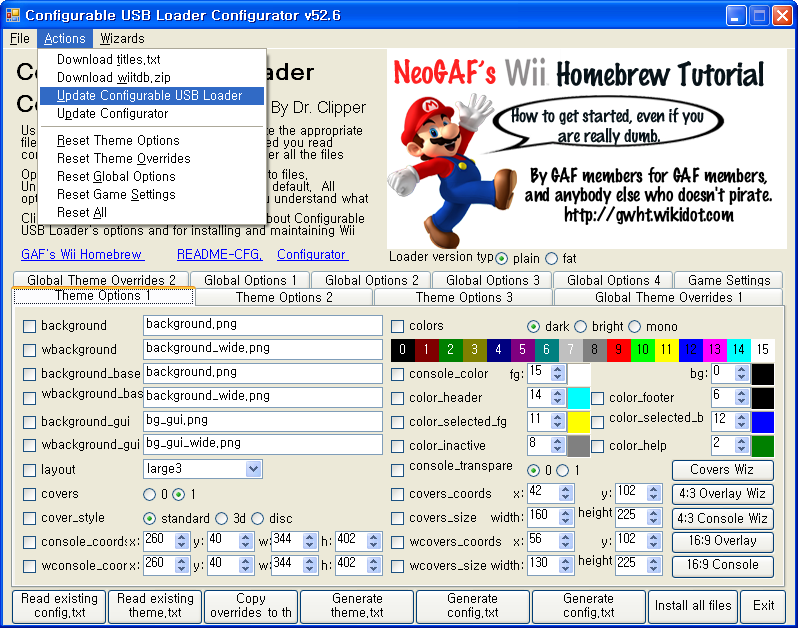Viewport: 798px width, 628px height.
Task: Tick the cover_style checkbox
Action: coord(30,518)
